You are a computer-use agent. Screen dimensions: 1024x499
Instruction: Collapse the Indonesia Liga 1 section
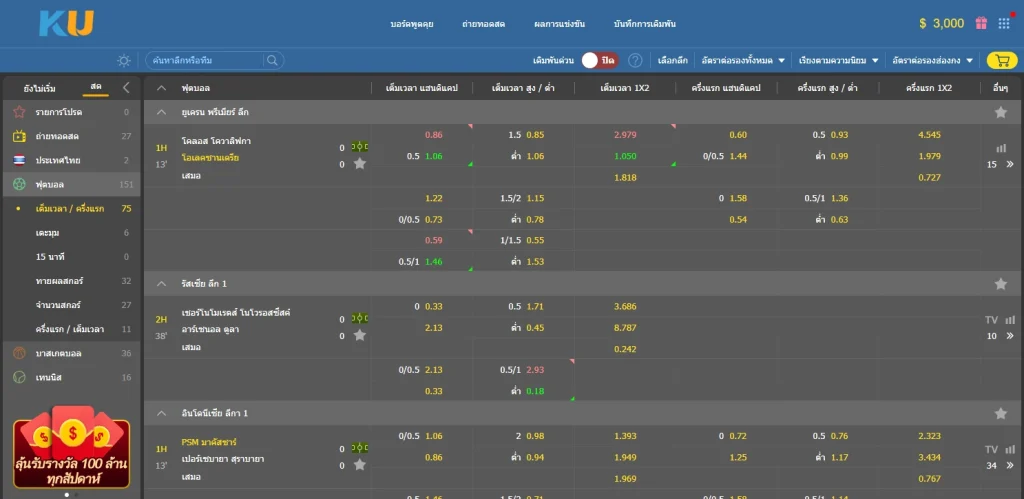pyautogui.click(x=161, y=413)
